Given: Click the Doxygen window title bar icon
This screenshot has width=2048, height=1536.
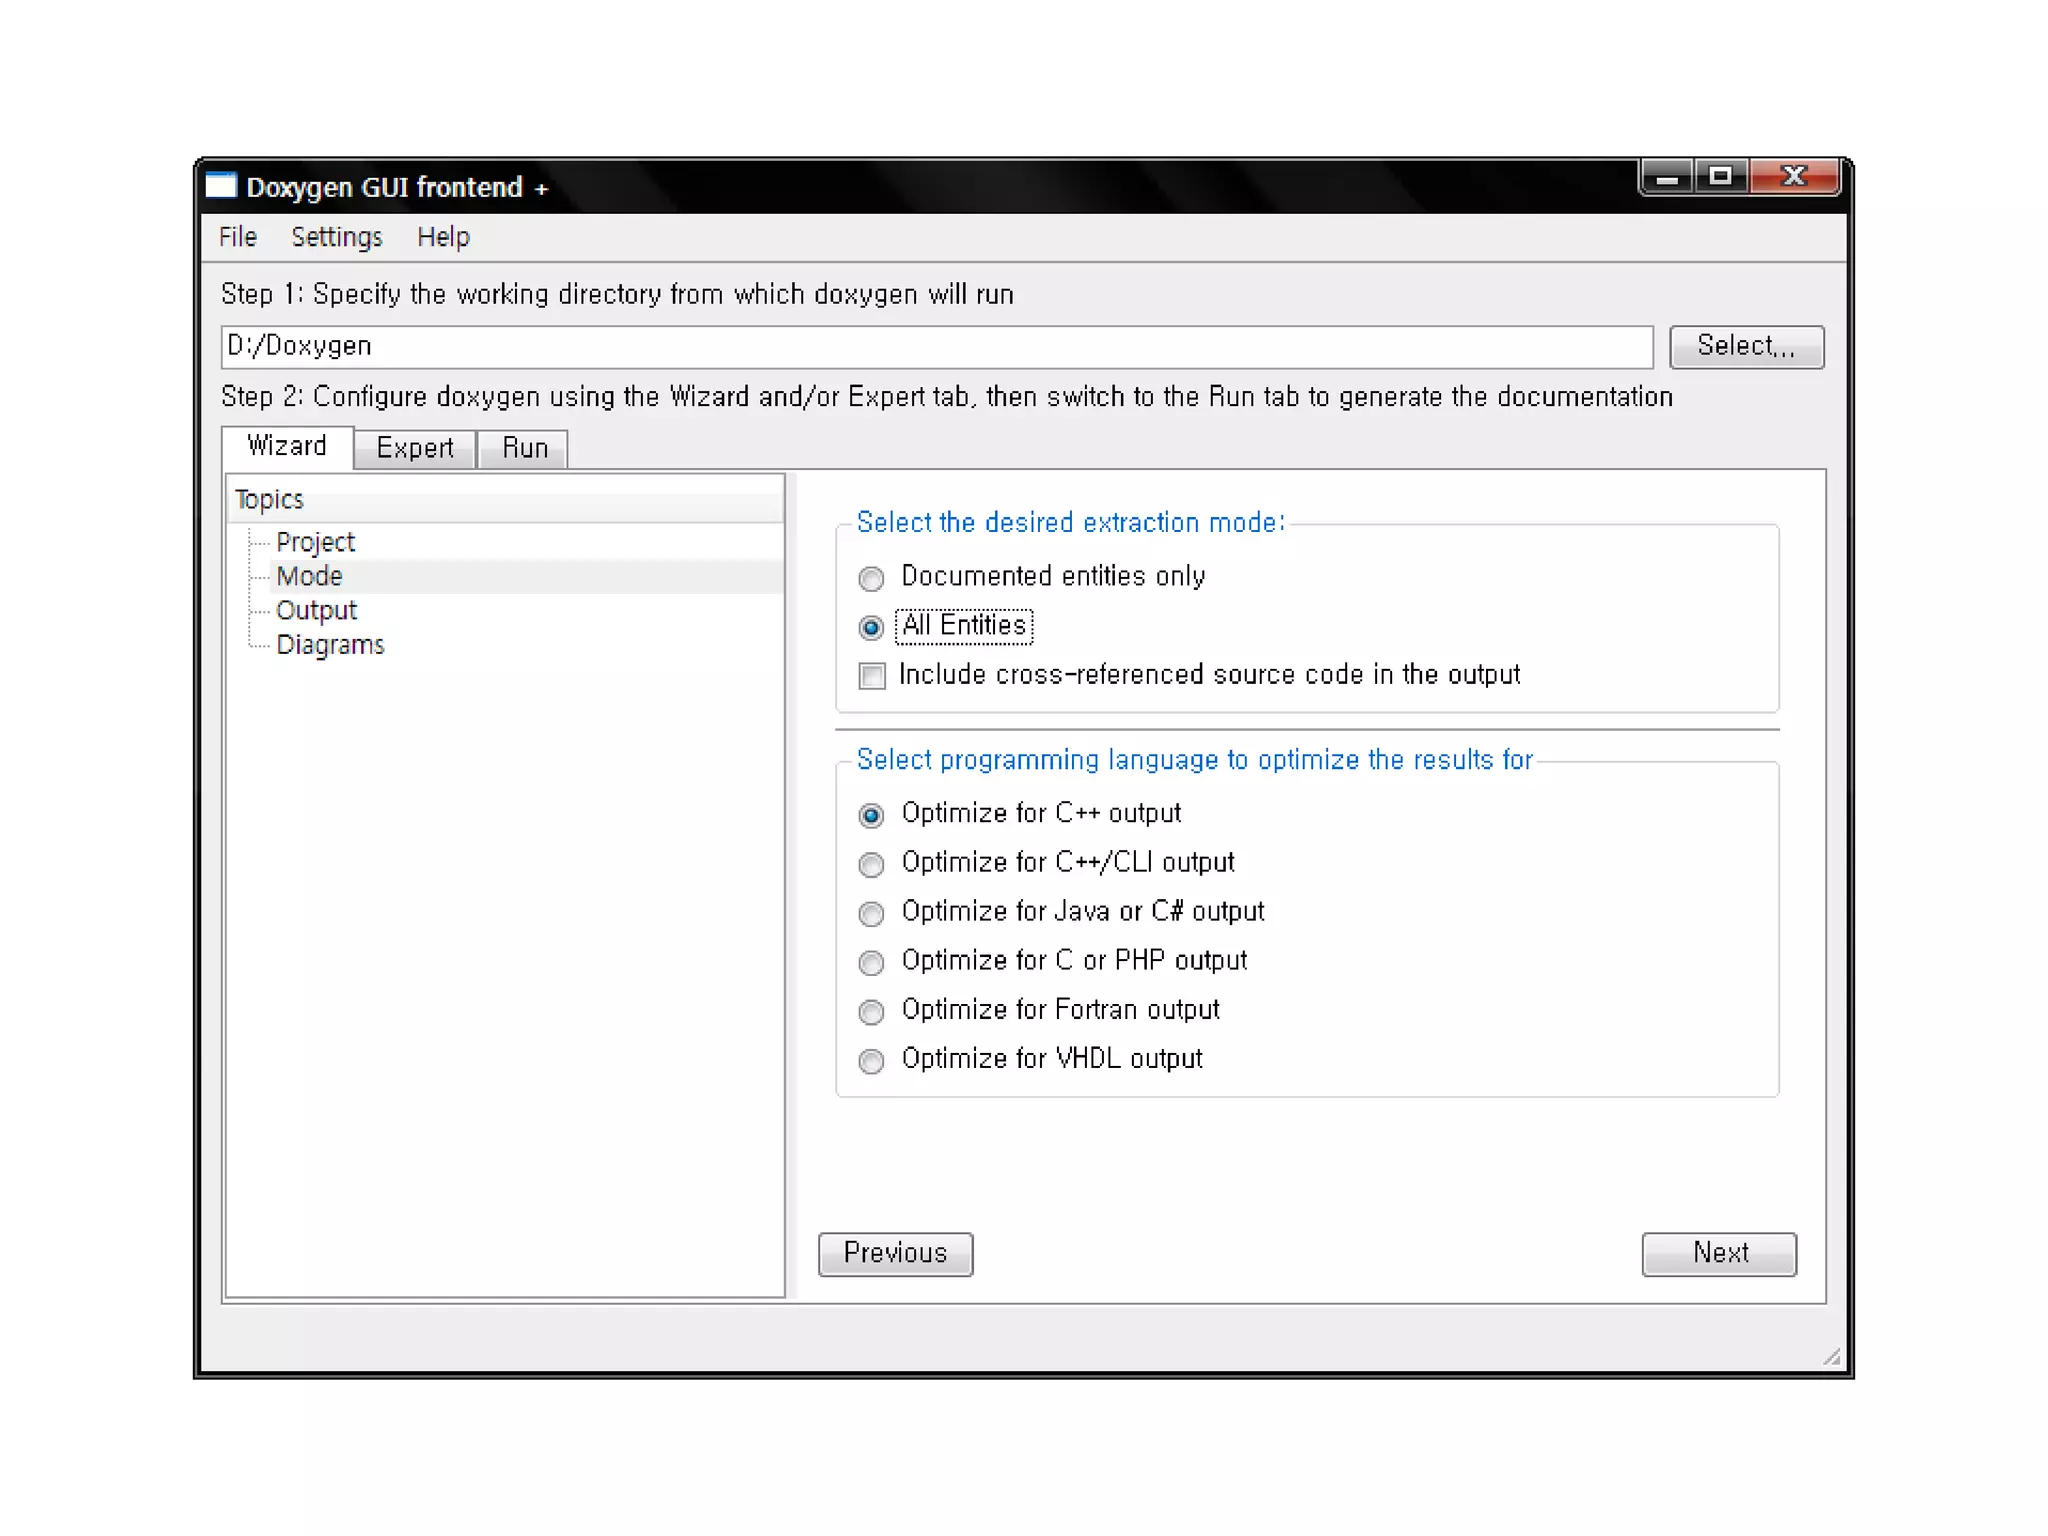Looking at the screenshot, I should (x=221, y=186).
